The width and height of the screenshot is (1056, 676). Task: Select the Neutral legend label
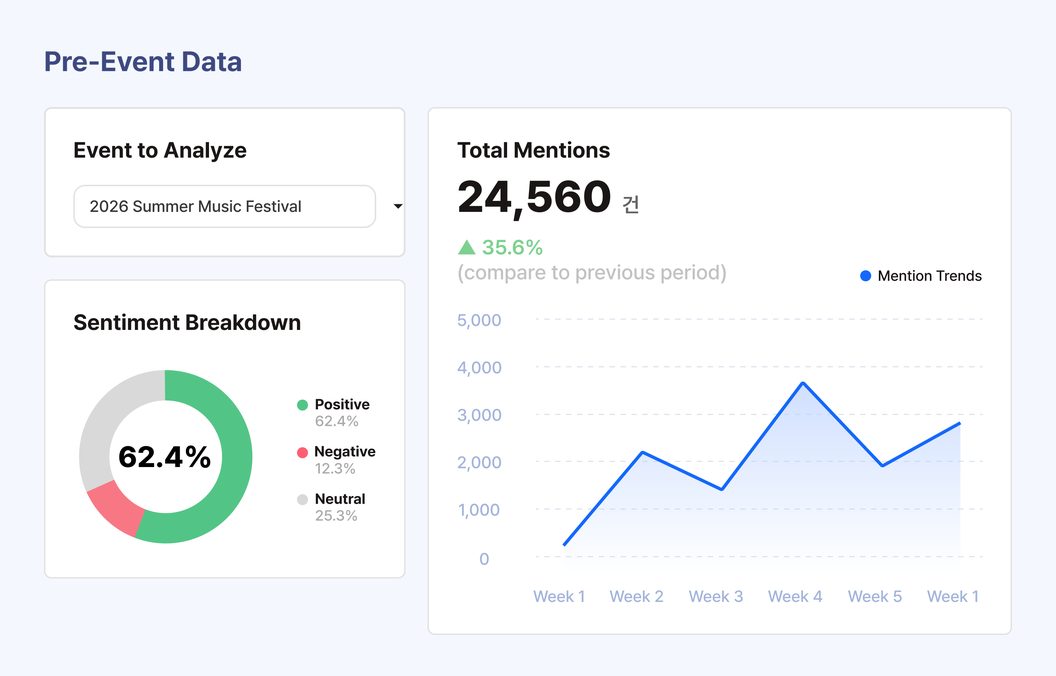(x=340, y=499)
